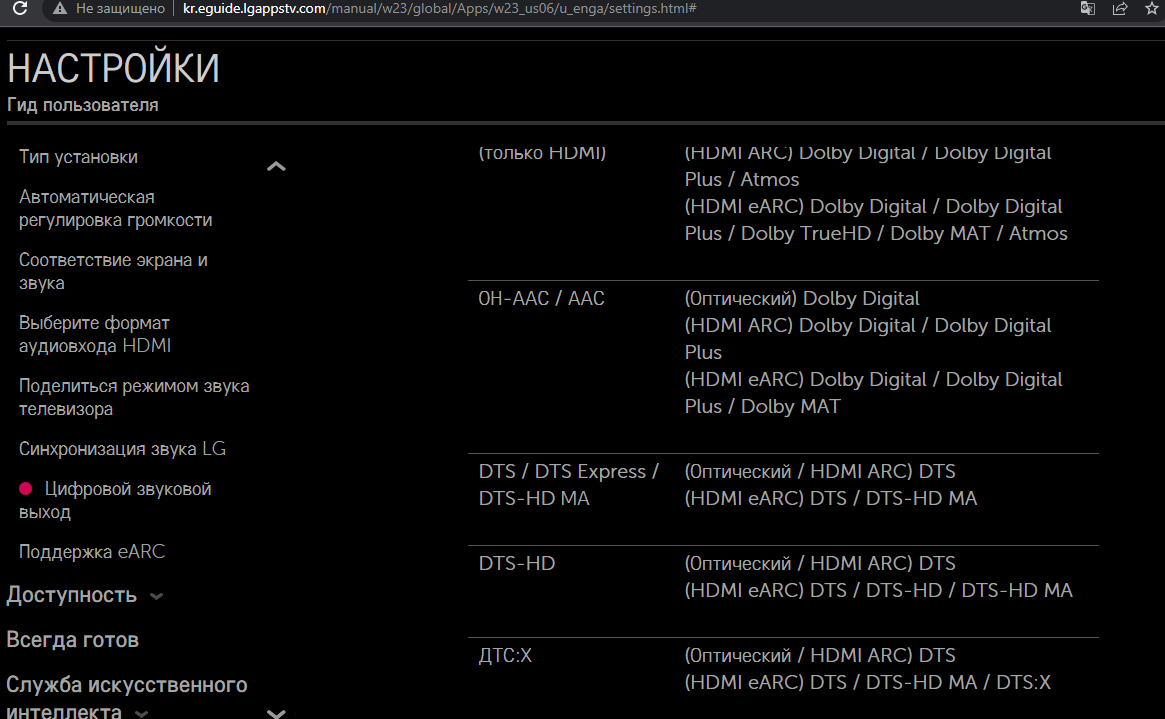Click the back arrow in the browser
The height and width of the screenshot is (719, 1165).
click(x=12, y=8)
